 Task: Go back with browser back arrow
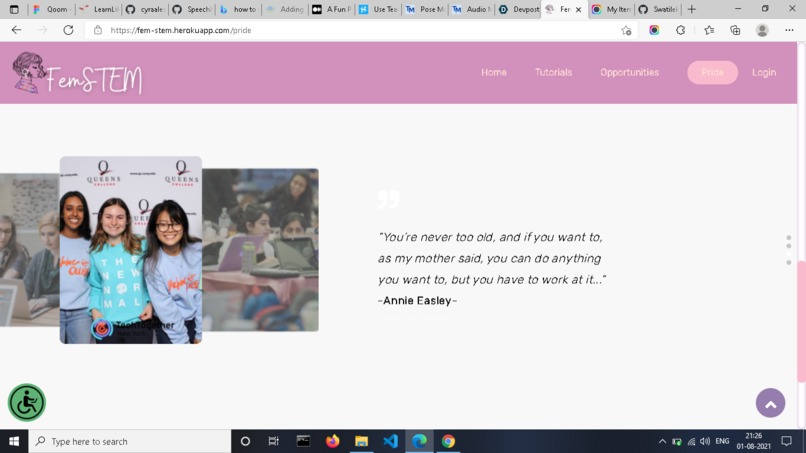(16, 30)
